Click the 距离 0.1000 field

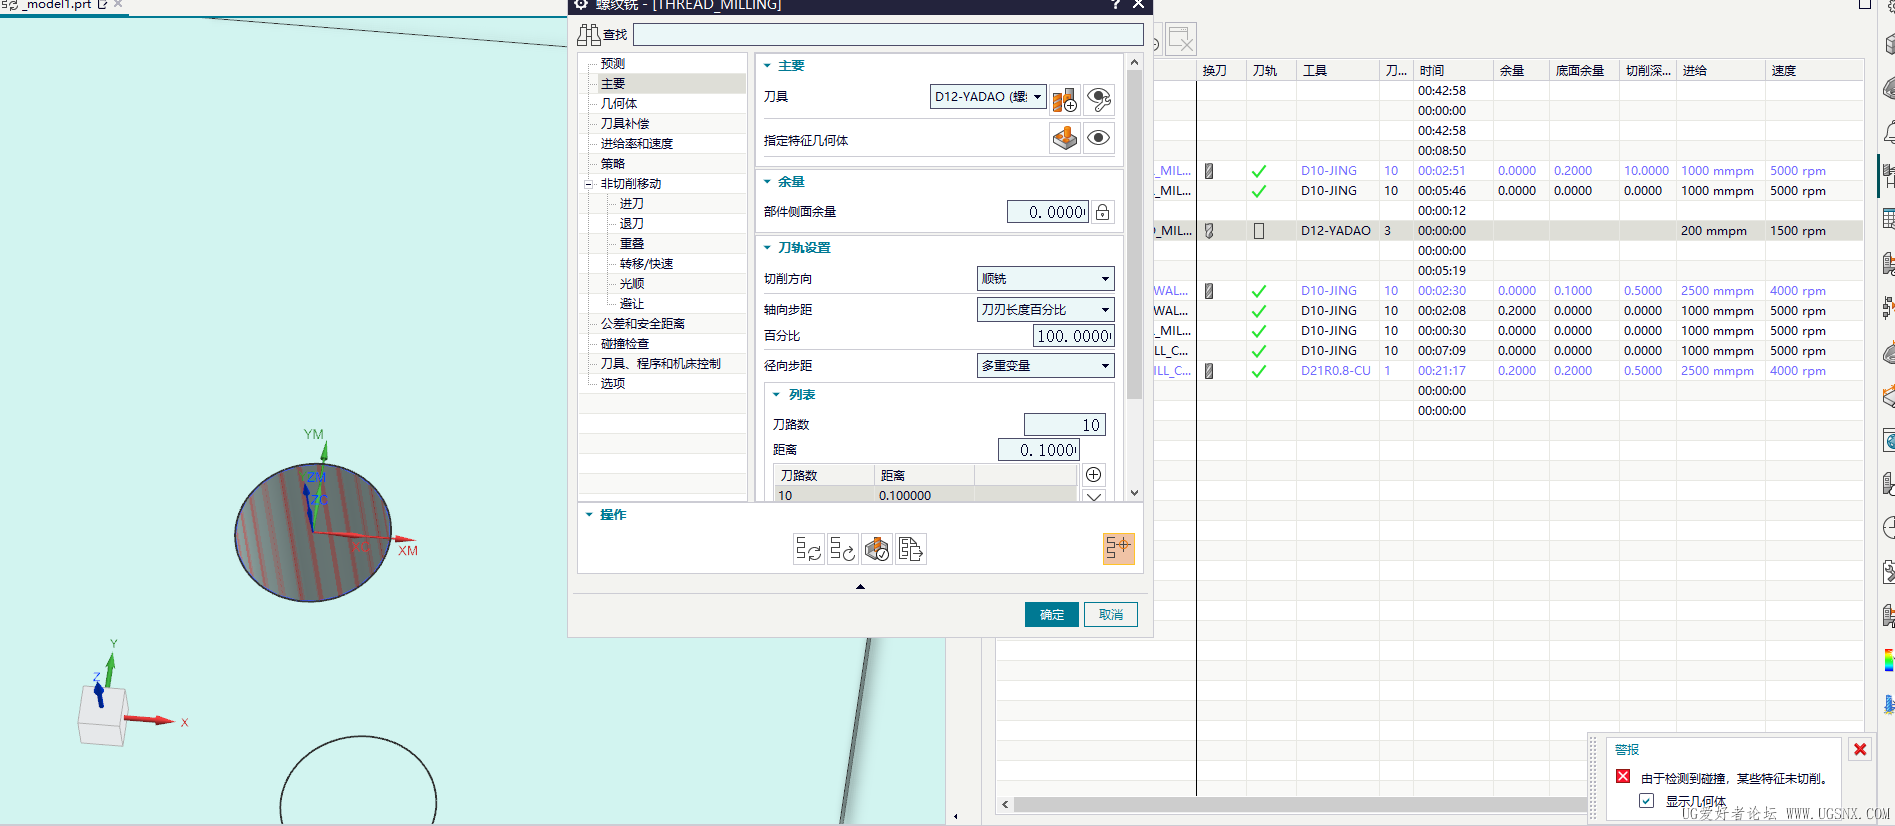coord(1039,450)
